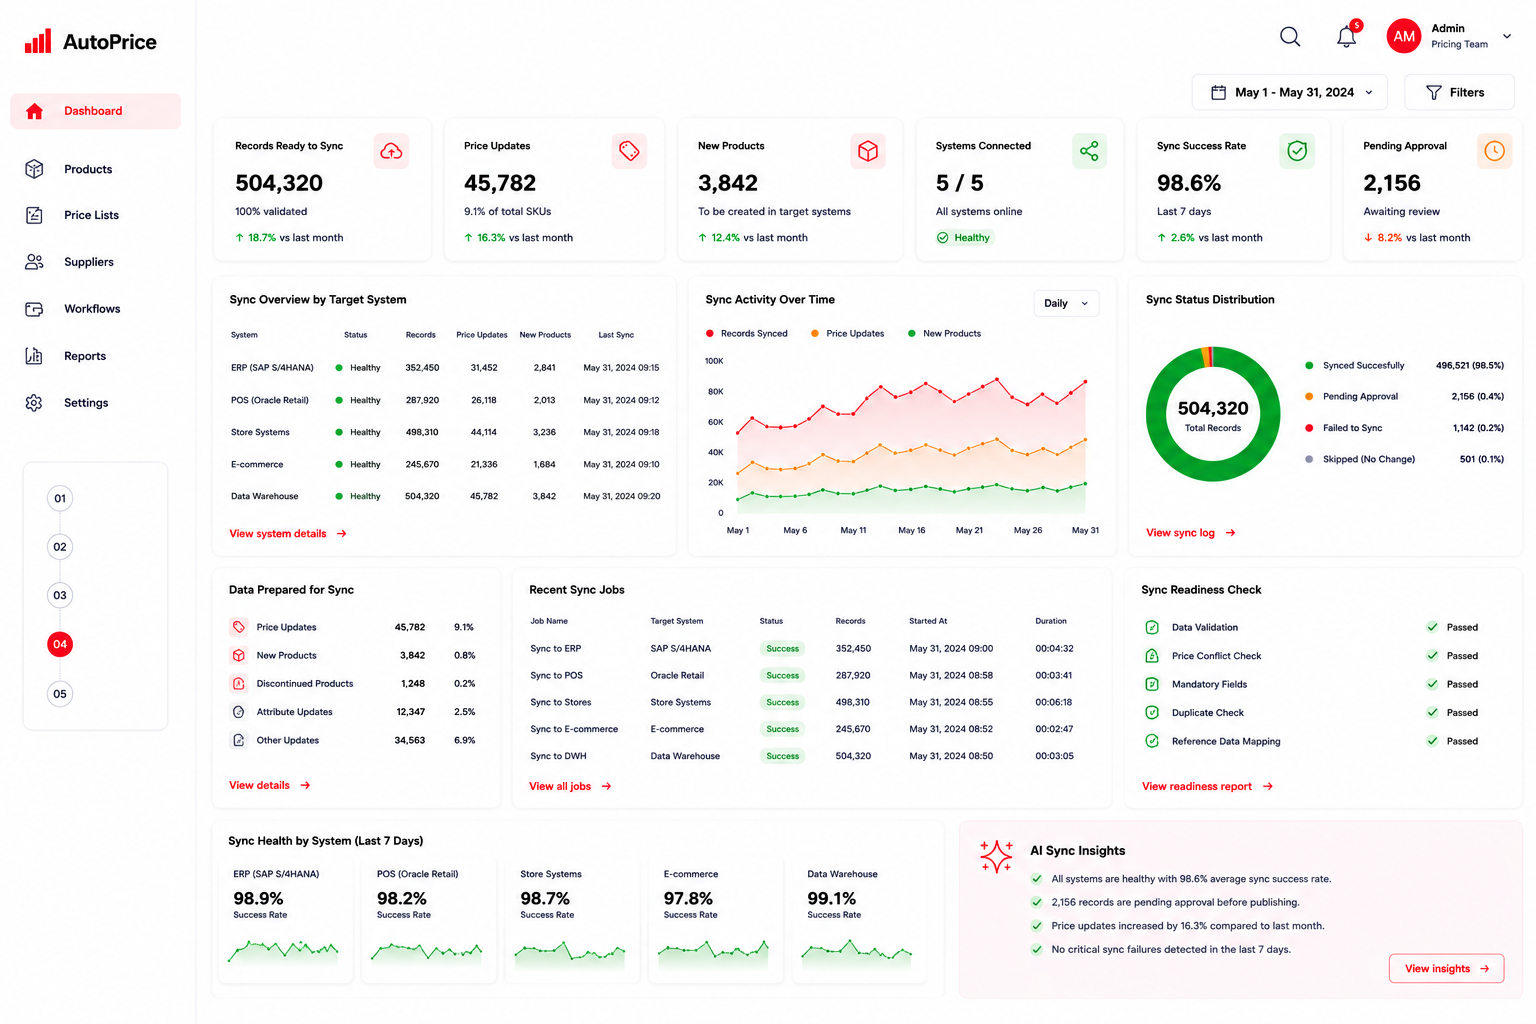Click the Workflows icon in sidebar
This screenshot has width=1536, height=1024.
(34, 309)
